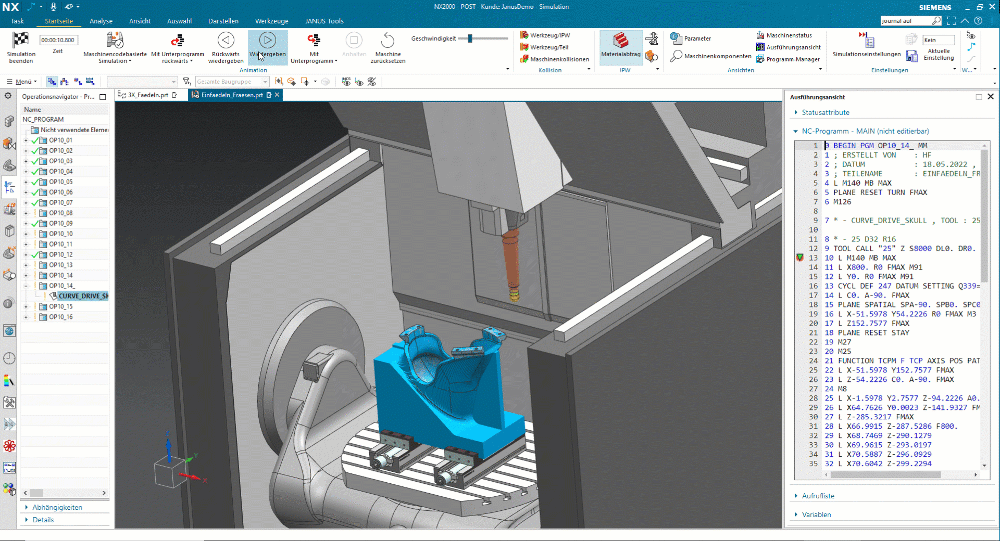
Task: Open the clock history sidebar icon
Action: point(9,358)
